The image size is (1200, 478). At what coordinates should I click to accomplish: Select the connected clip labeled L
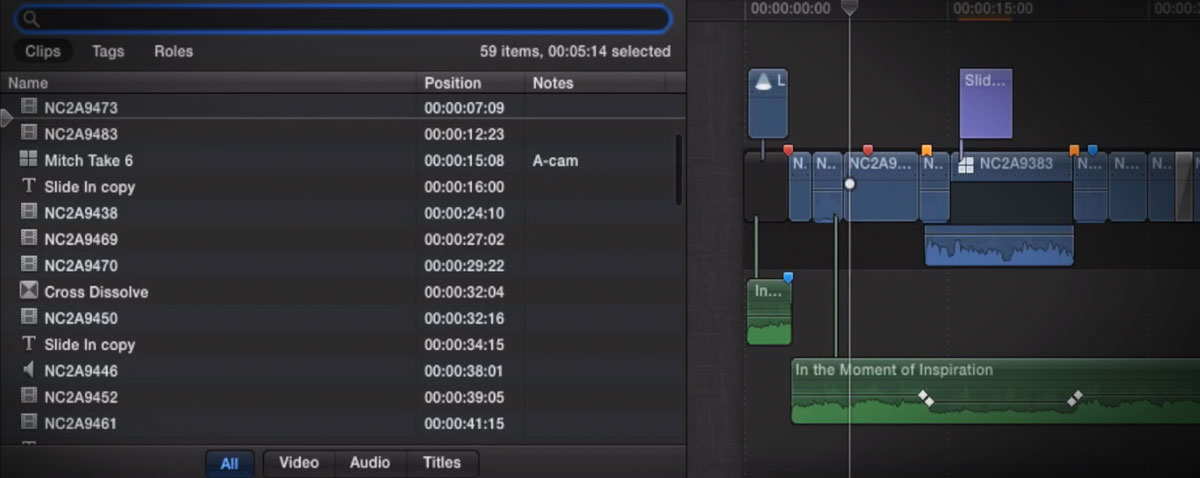(768, 103)
